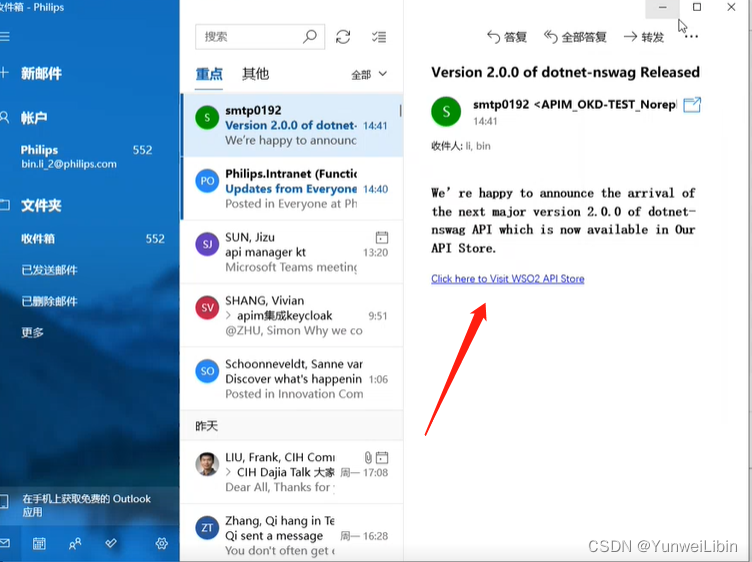Click the search magnifier icon
752x562 pixels.
click(310, 36)
